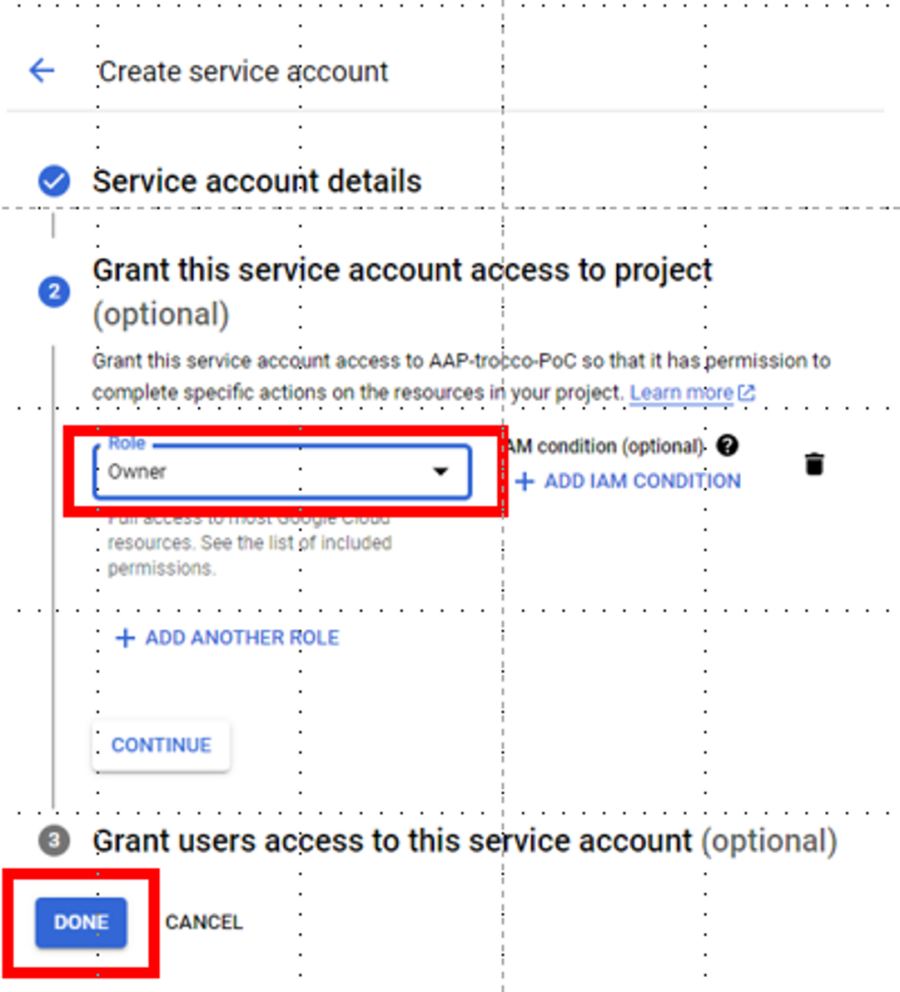Click the plus icon next to Add IAM Condition
This screenshot has height=992, width=900.
(x=524, y=481)
